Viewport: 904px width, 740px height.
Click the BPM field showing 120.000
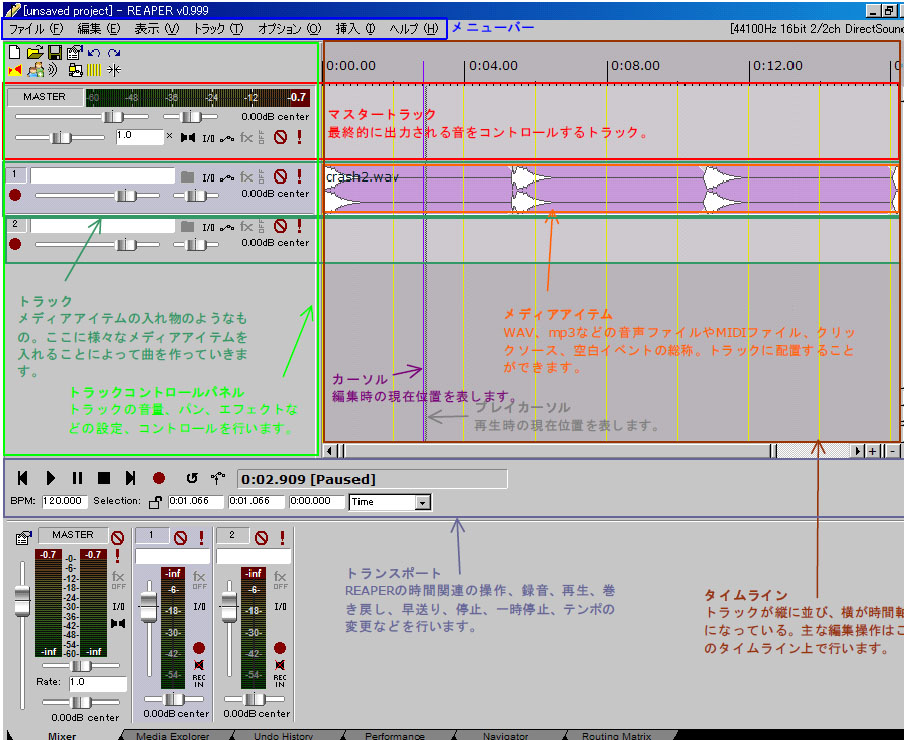(x=65, y=501)
